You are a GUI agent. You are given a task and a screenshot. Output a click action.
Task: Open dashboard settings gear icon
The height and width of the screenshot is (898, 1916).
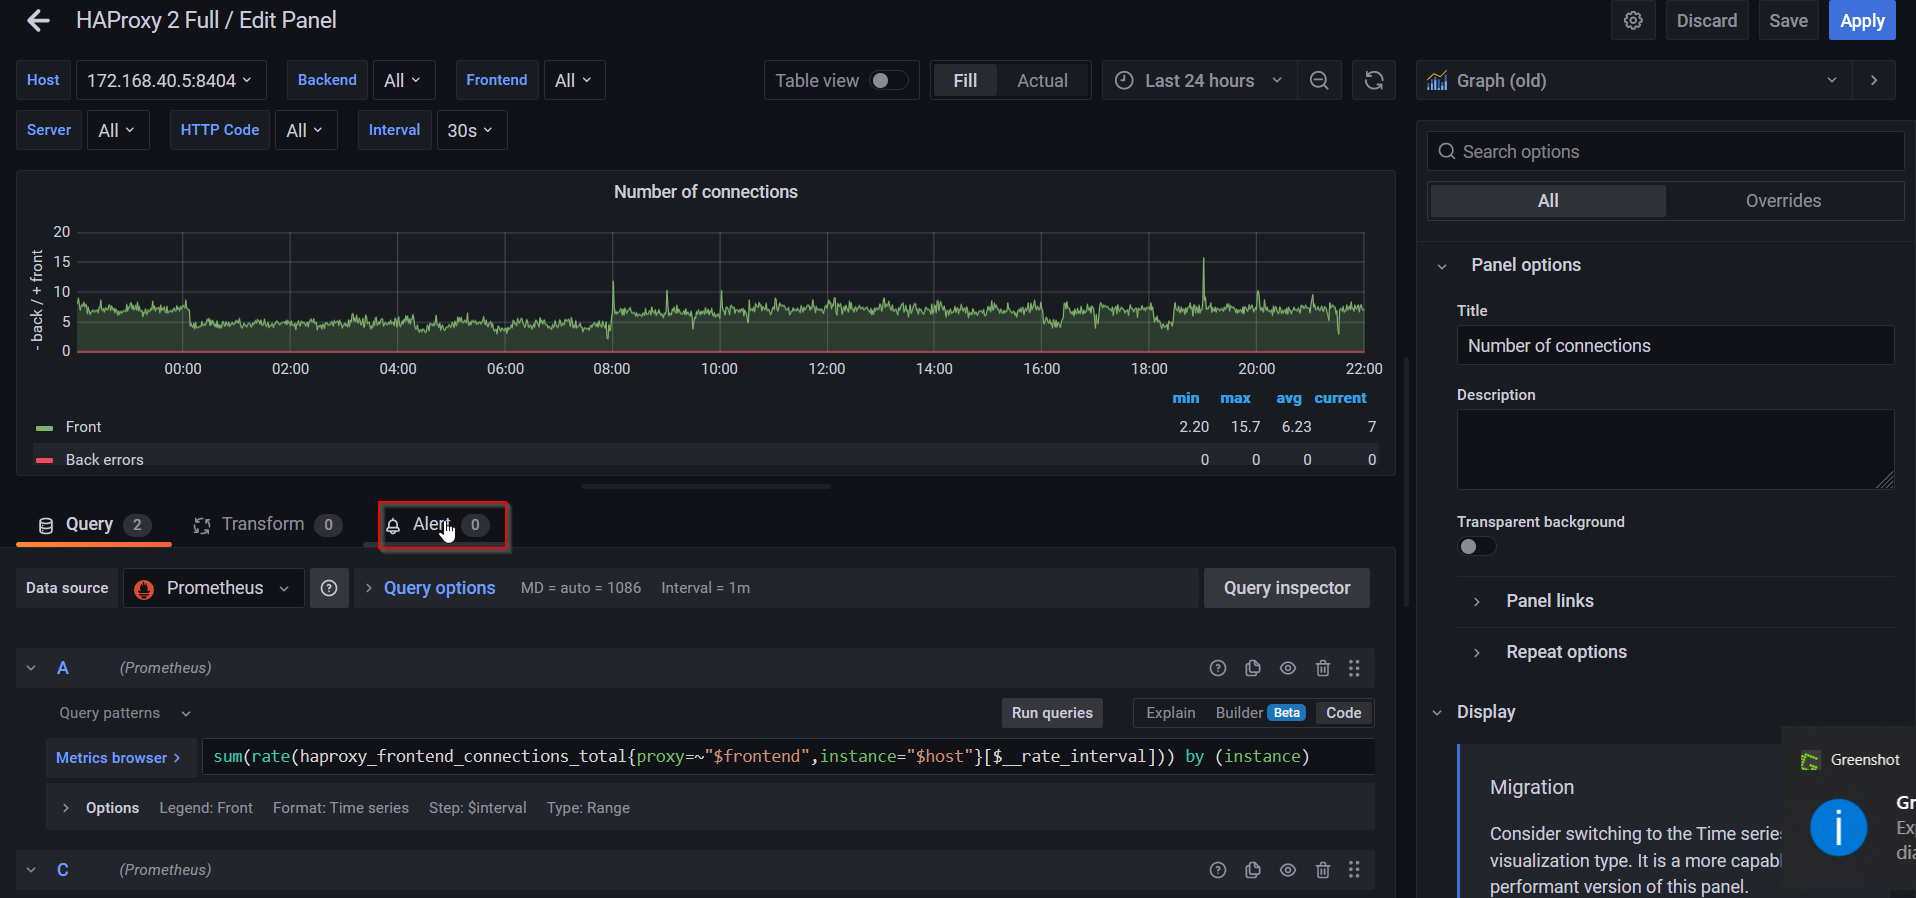tap(1633, 20)
